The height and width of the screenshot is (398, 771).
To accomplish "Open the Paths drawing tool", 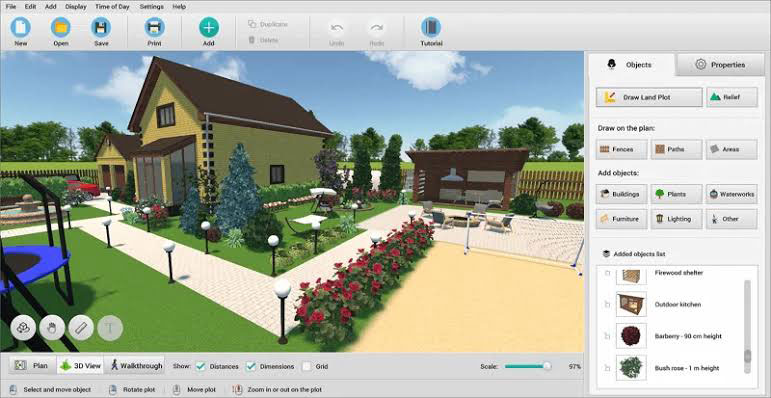I will point(677,149).
